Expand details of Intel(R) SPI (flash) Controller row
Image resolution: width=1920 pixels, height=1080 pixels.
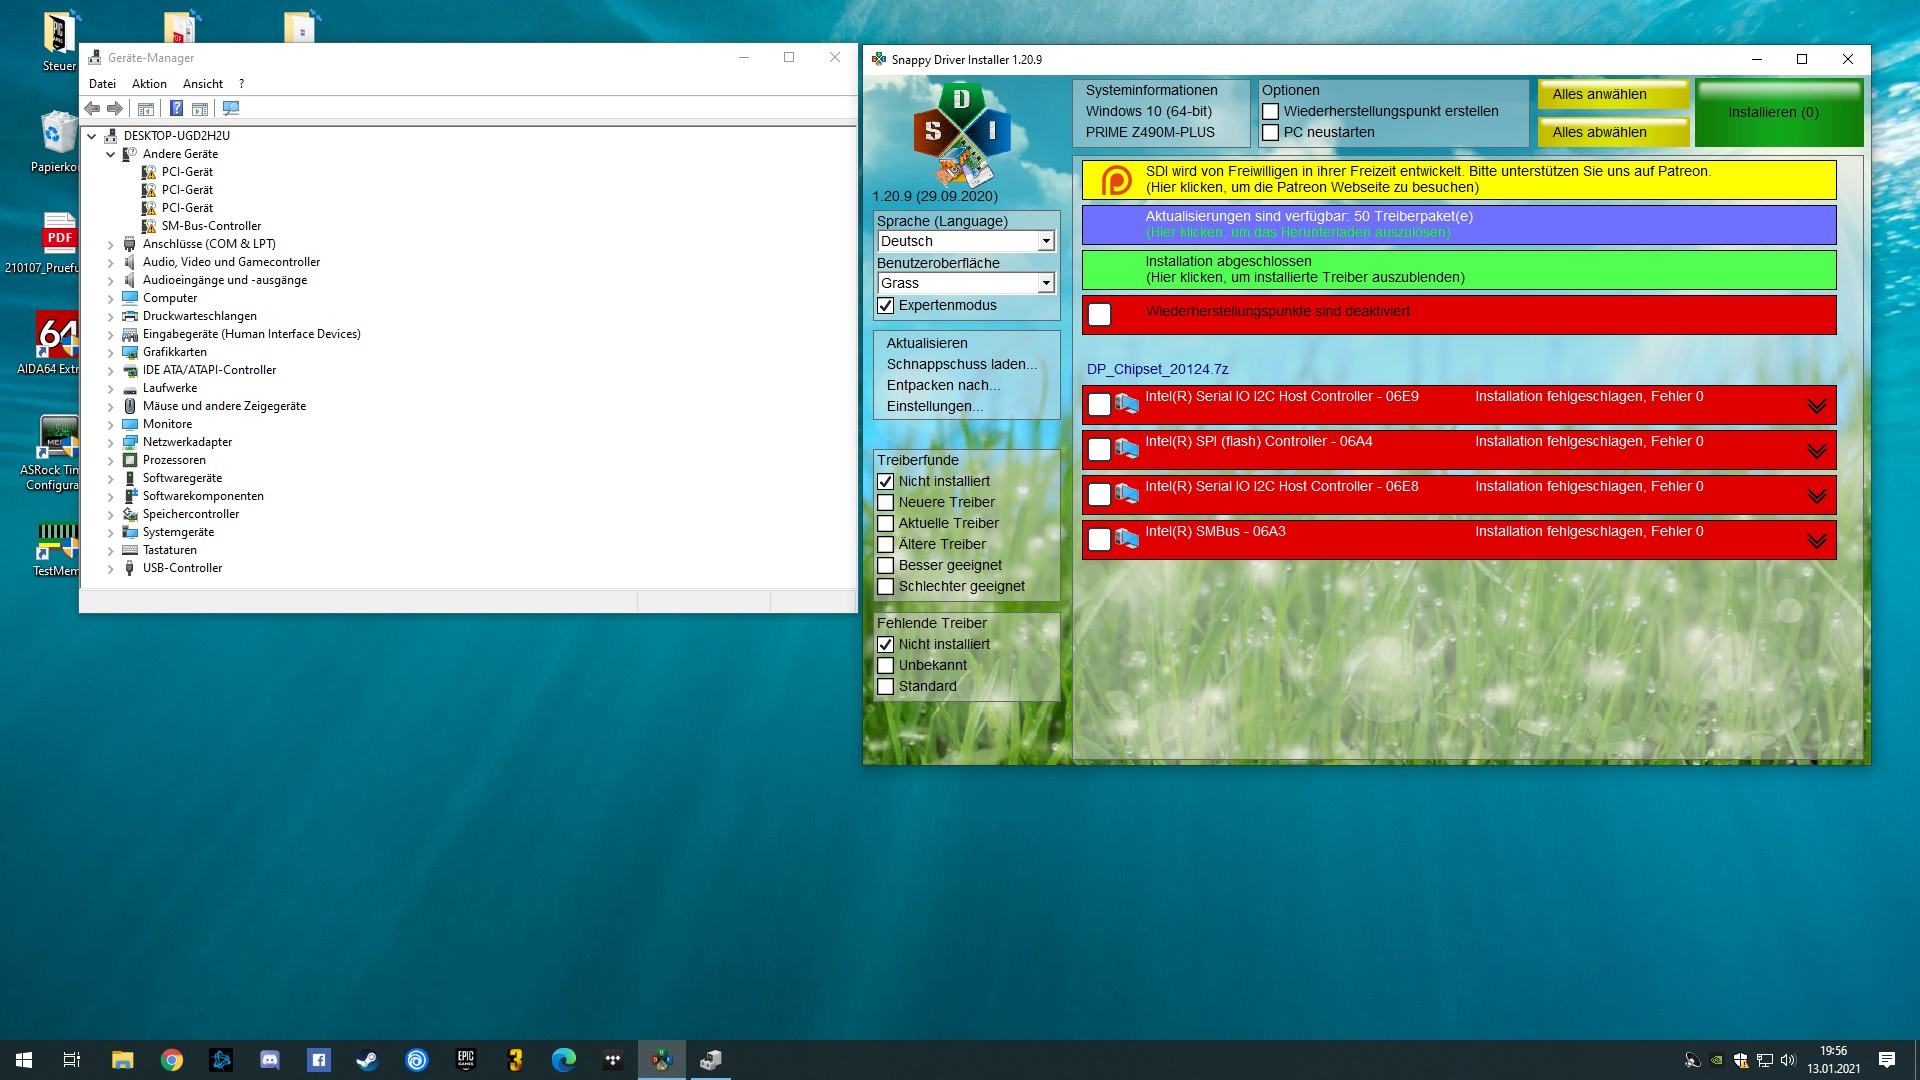click(1816, 451)
